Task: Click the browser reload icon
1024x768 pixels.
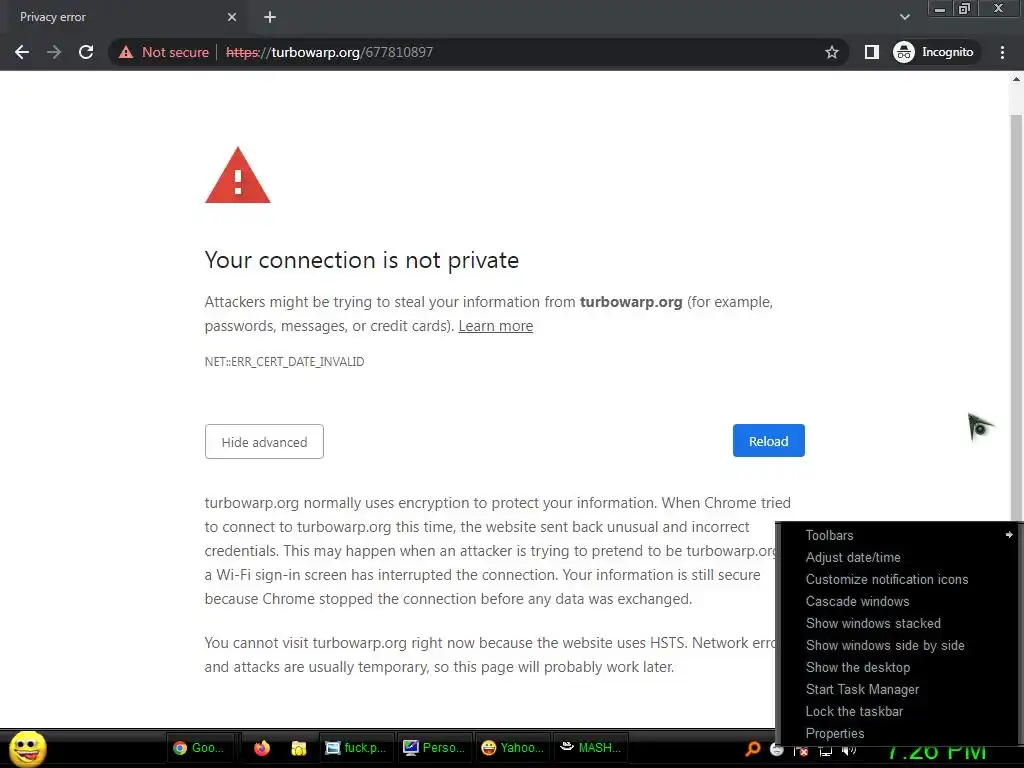Action: (86, 52)
